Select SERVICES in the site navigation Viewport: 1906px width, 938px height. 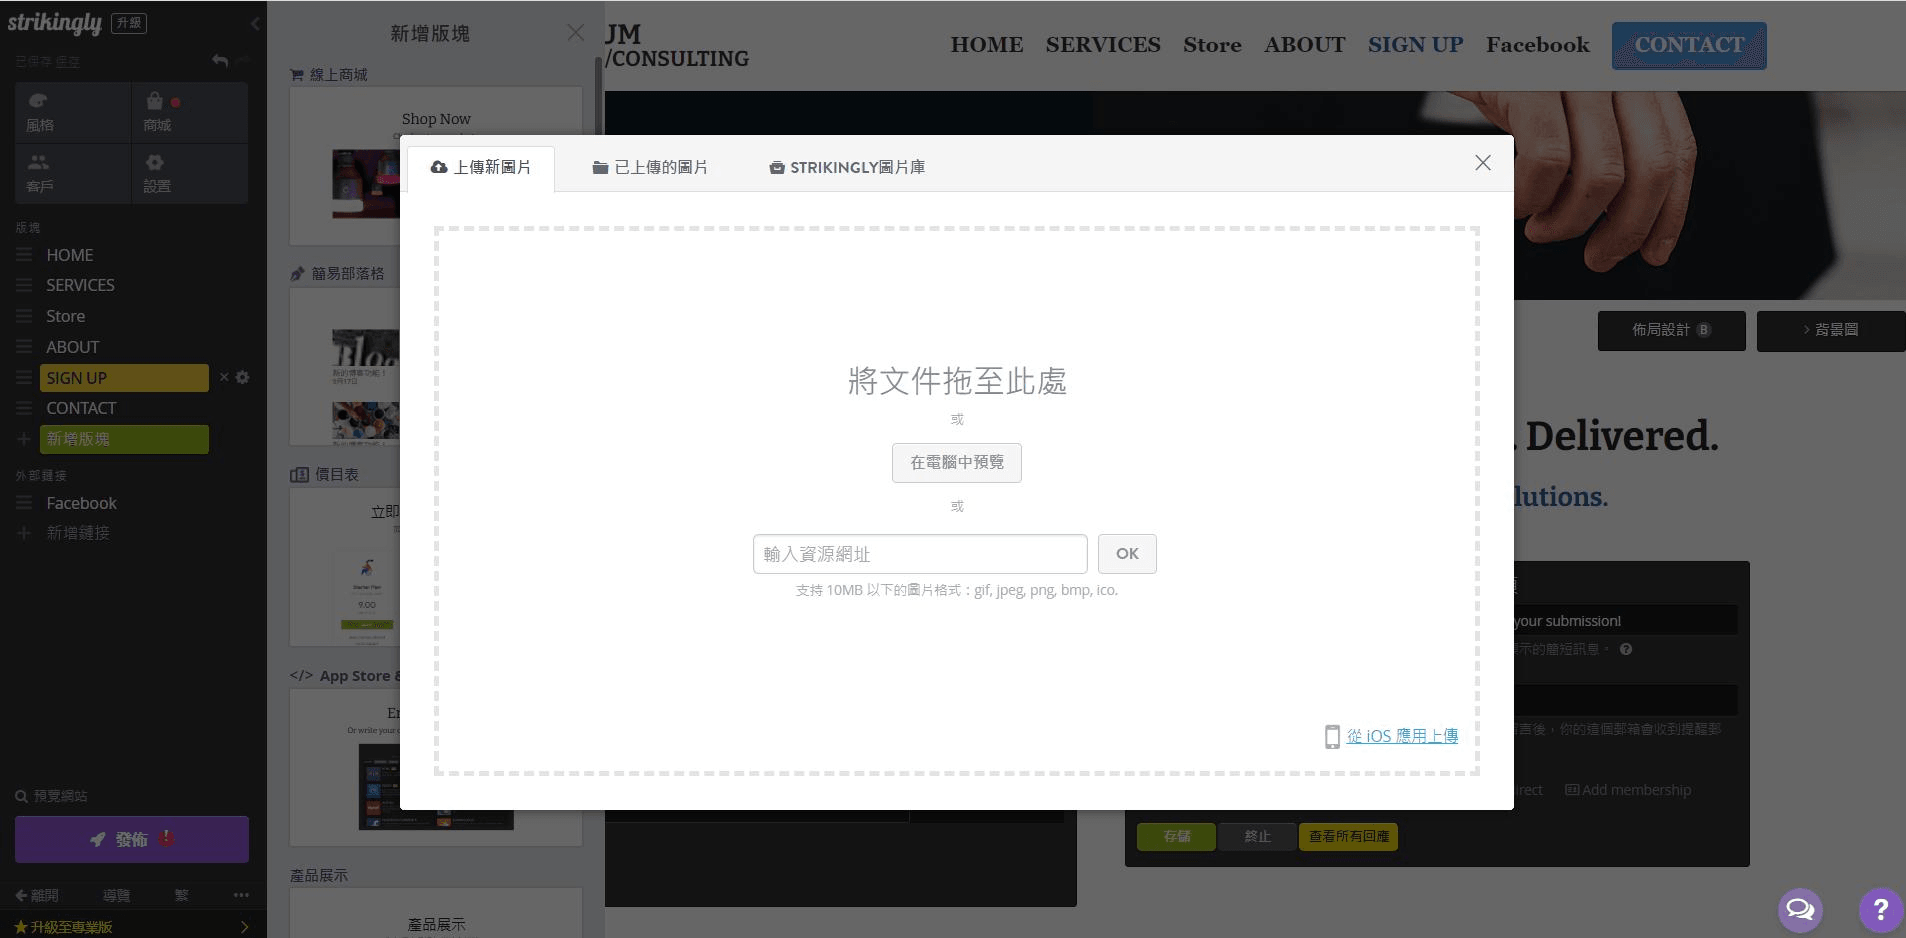coord(1102,44)
